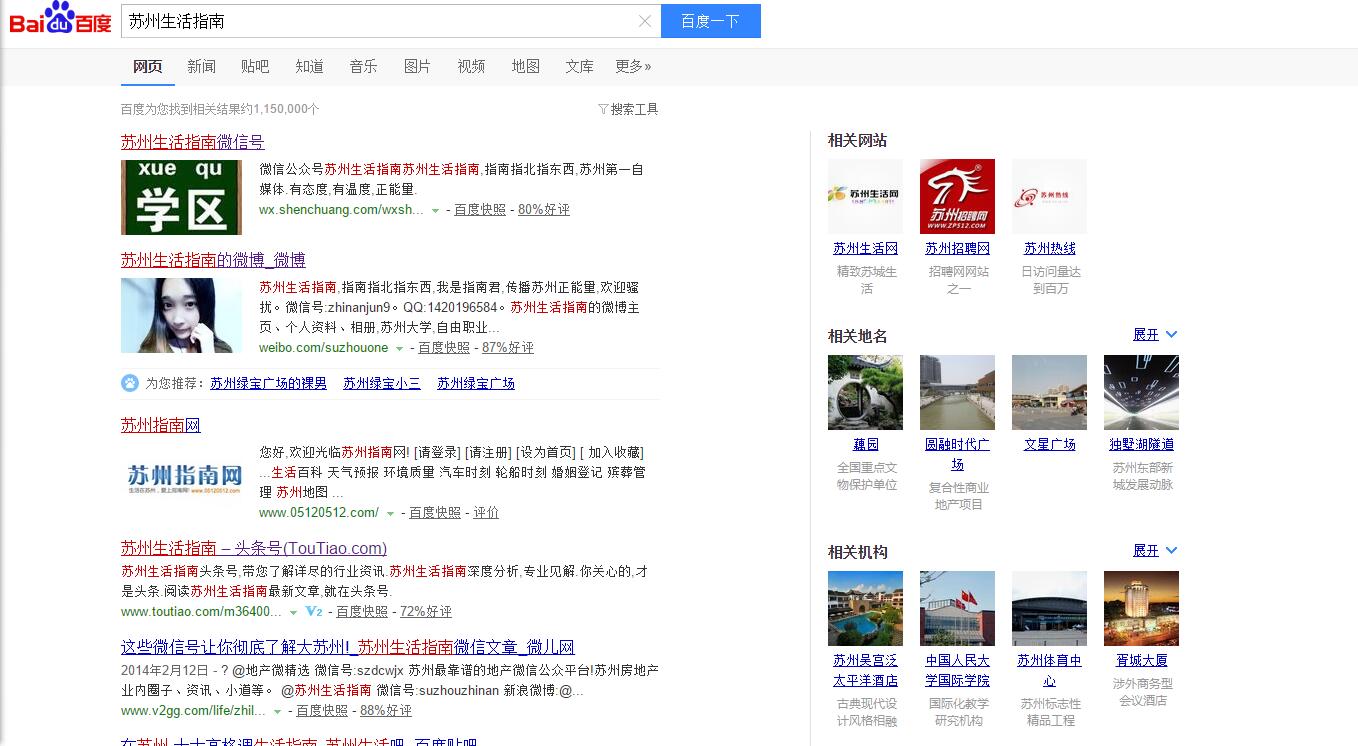Open the 苏州生活网 related site link
This screenshot has width=1358, height=746.
point(866,248)
